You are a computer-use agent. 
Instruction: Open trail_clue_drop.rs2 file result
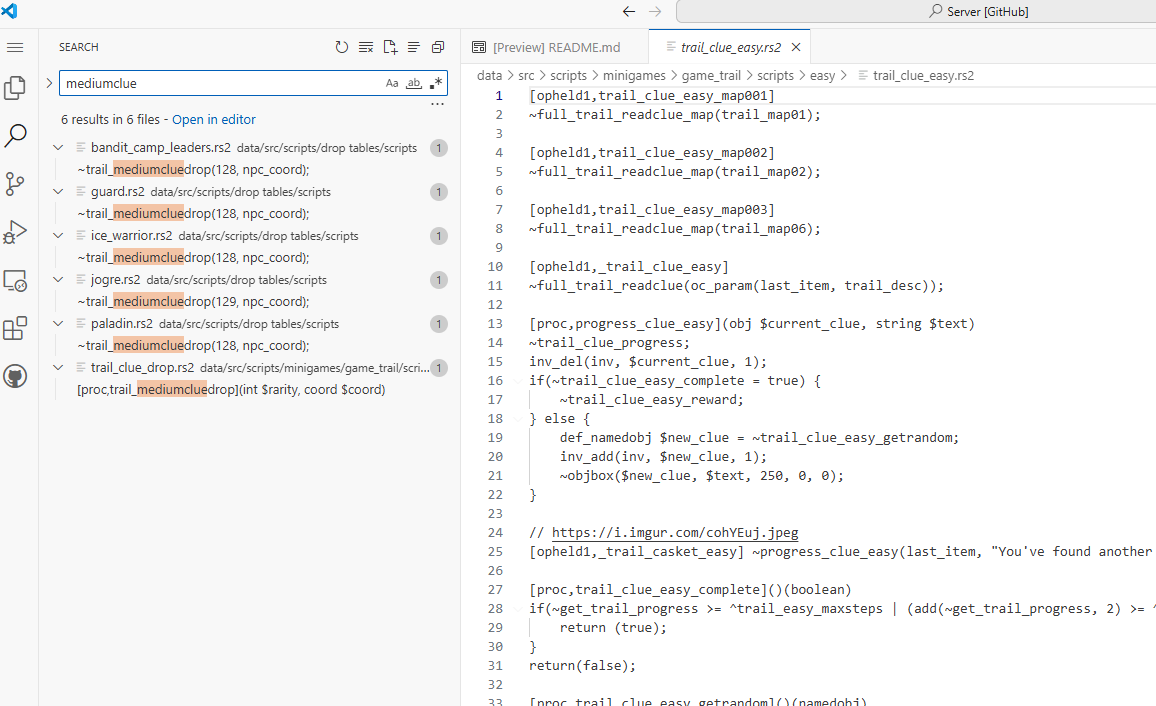(251, 368)
